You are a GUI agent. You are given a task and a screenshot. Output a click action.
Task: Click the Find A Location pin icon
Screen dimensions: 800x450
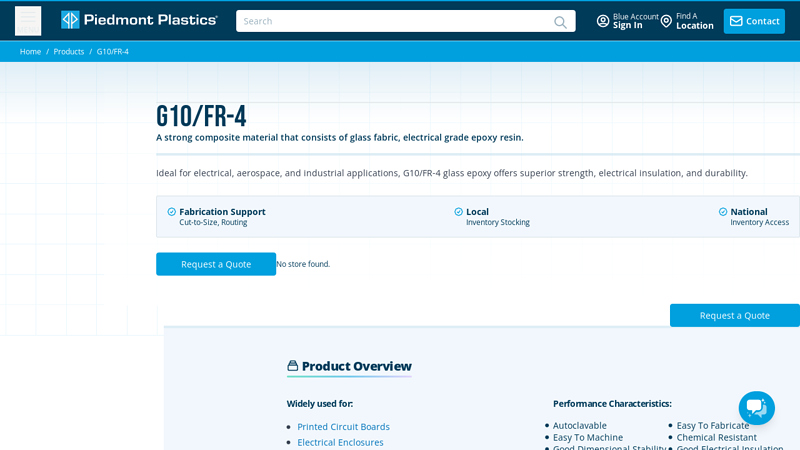coord(666,21)
